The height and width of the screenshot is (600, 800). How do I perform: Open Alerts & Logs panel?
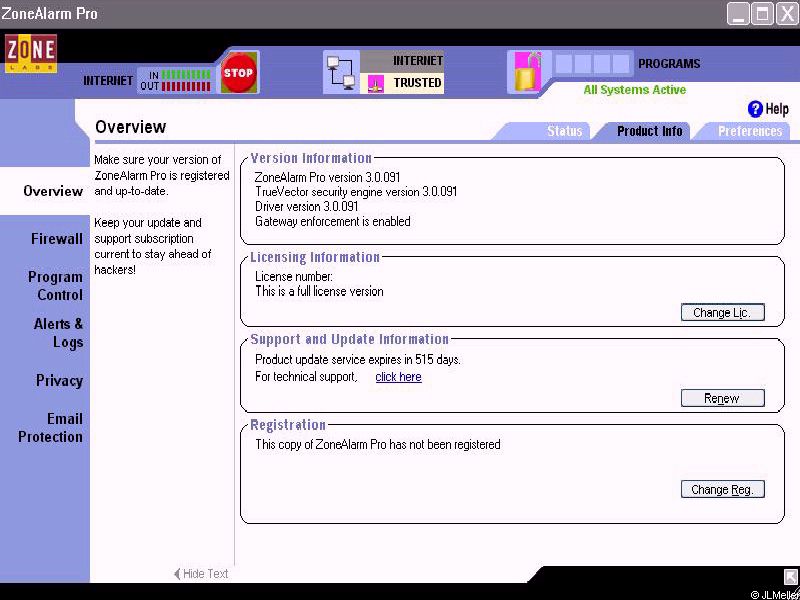tap(58, 333)
